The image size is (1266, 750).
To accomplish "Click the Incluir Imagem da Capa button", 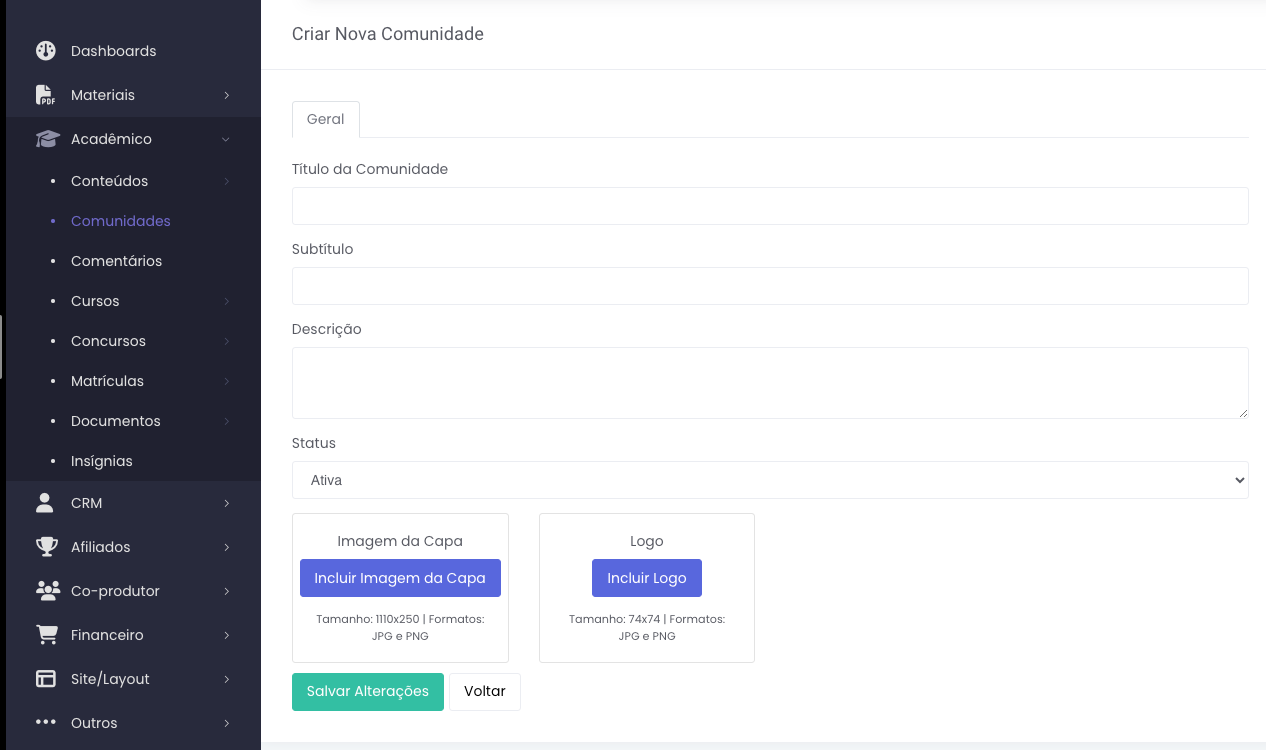I will 400,578.
